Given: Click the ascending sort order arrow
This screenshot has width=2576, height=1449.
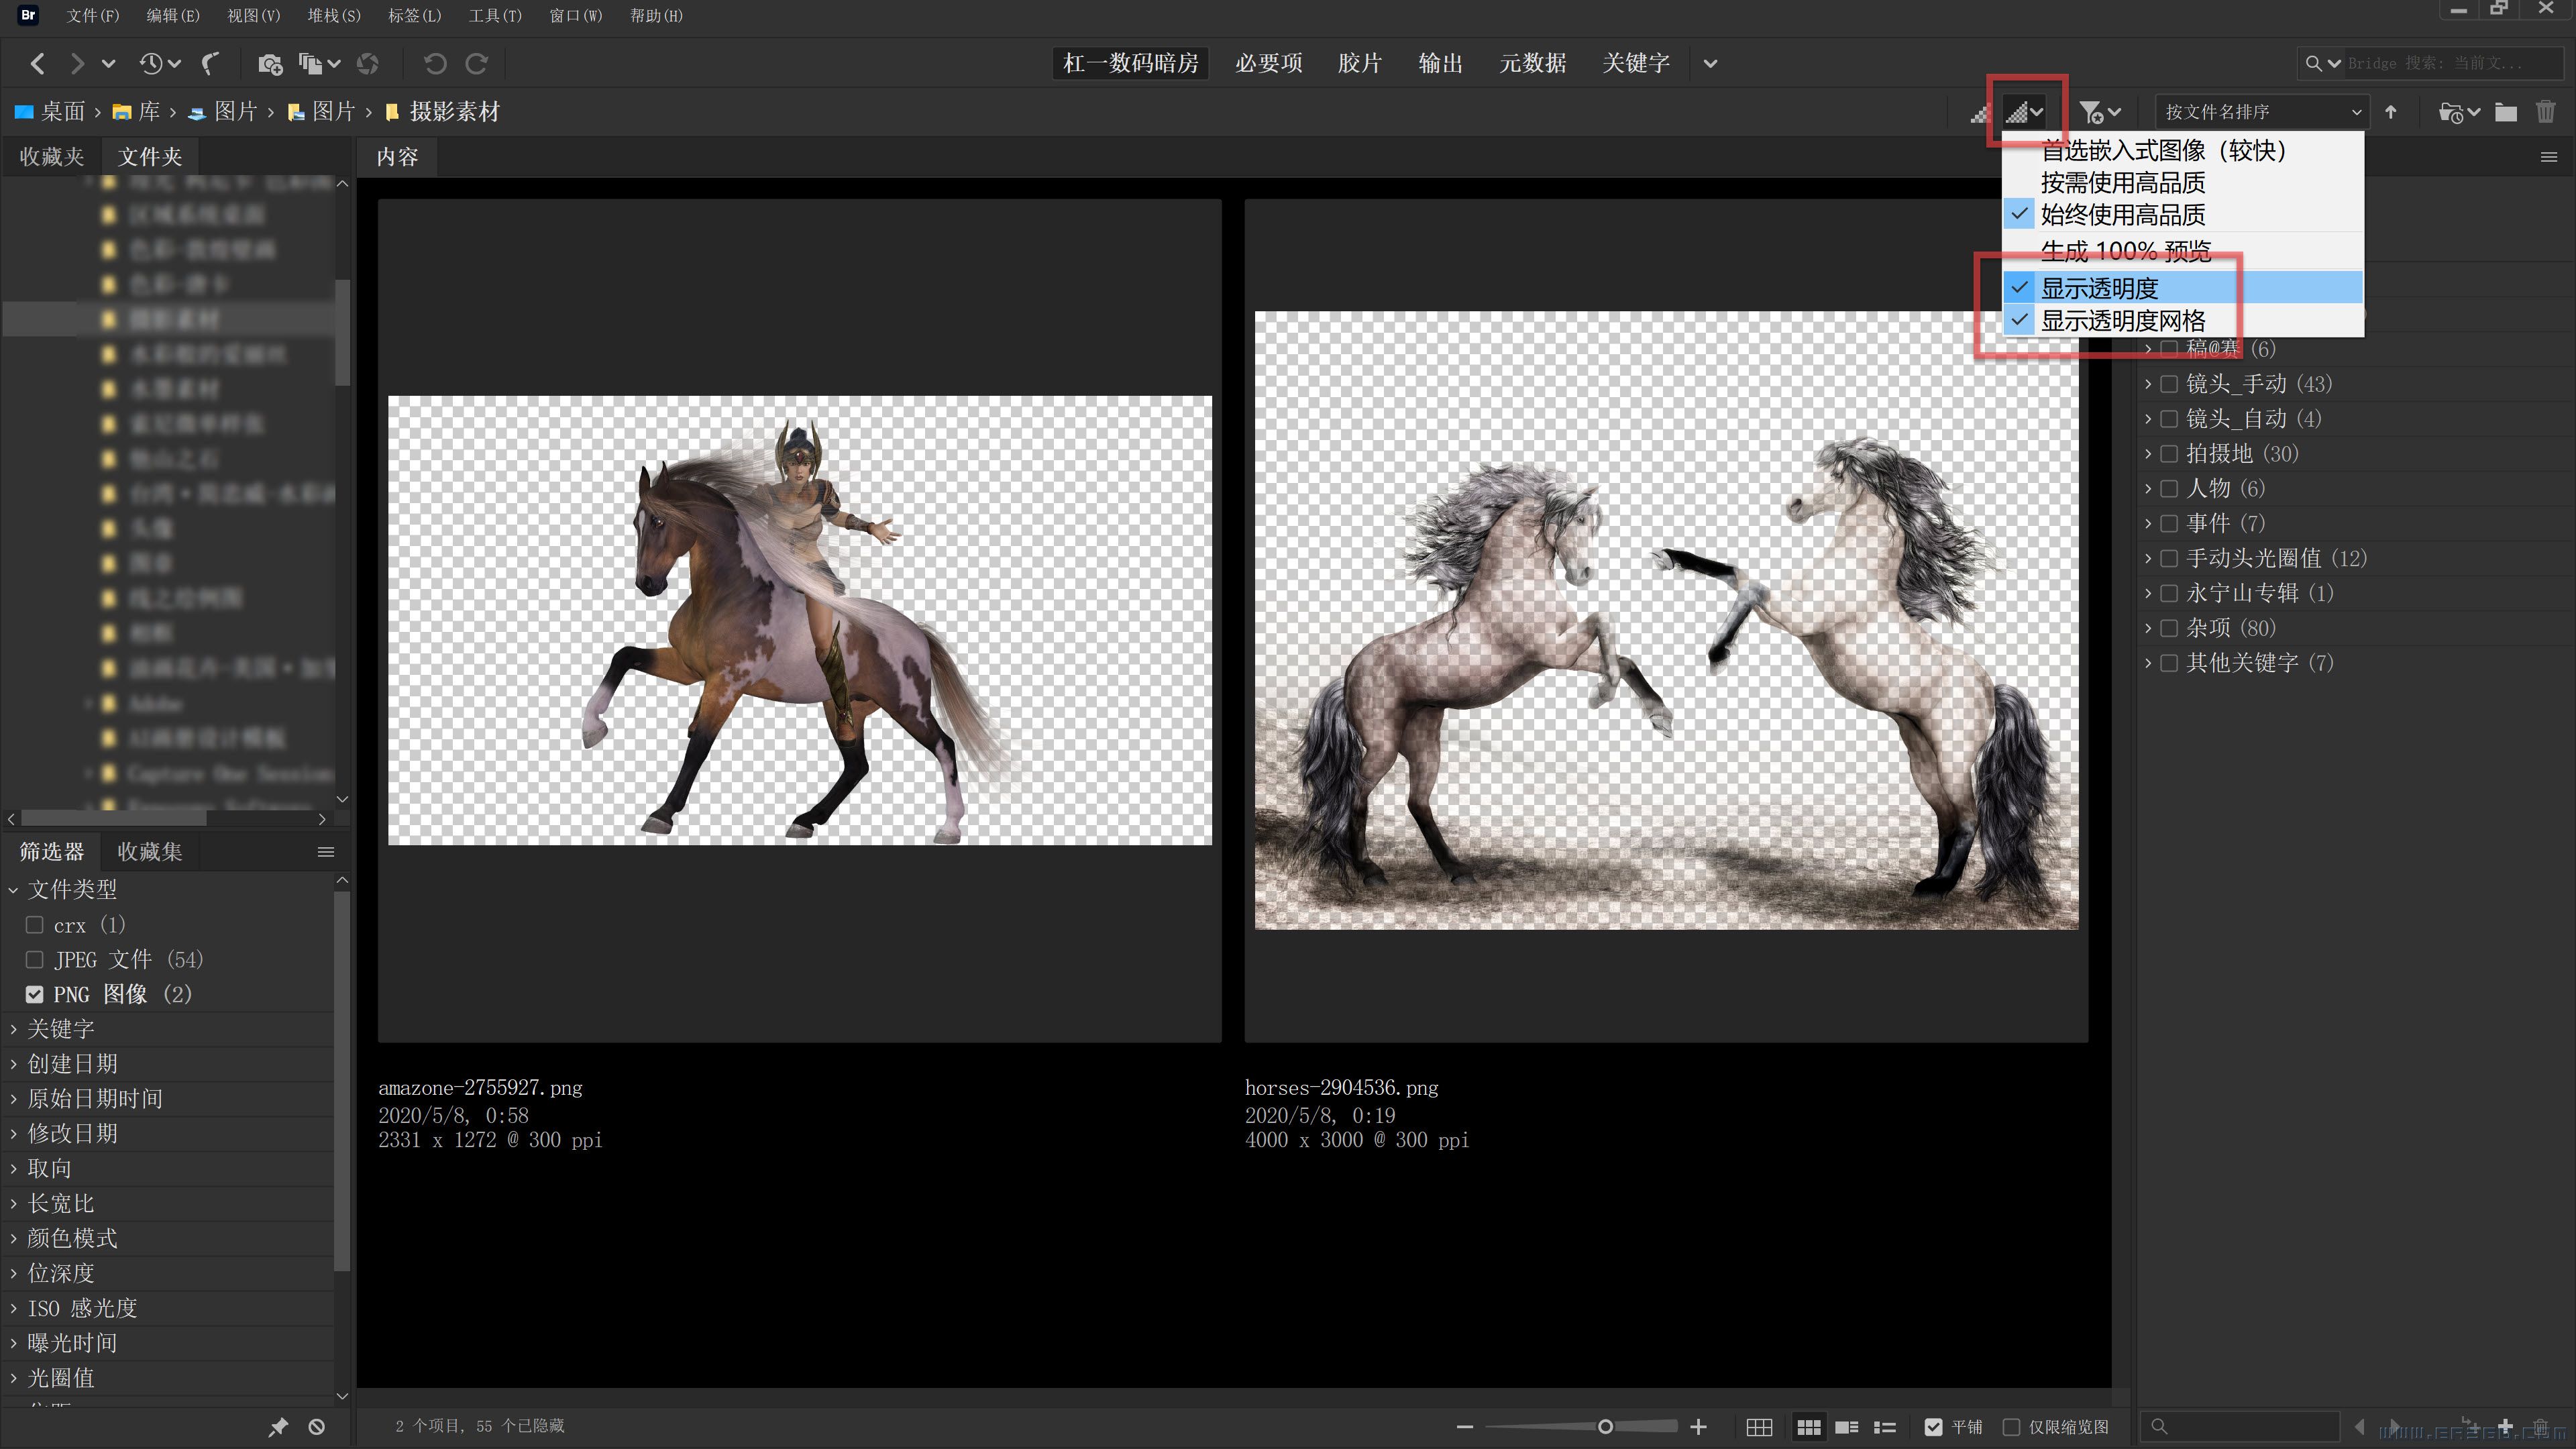Looking at the screenshot, I should pyautogui.click(x=2391, y=112).
